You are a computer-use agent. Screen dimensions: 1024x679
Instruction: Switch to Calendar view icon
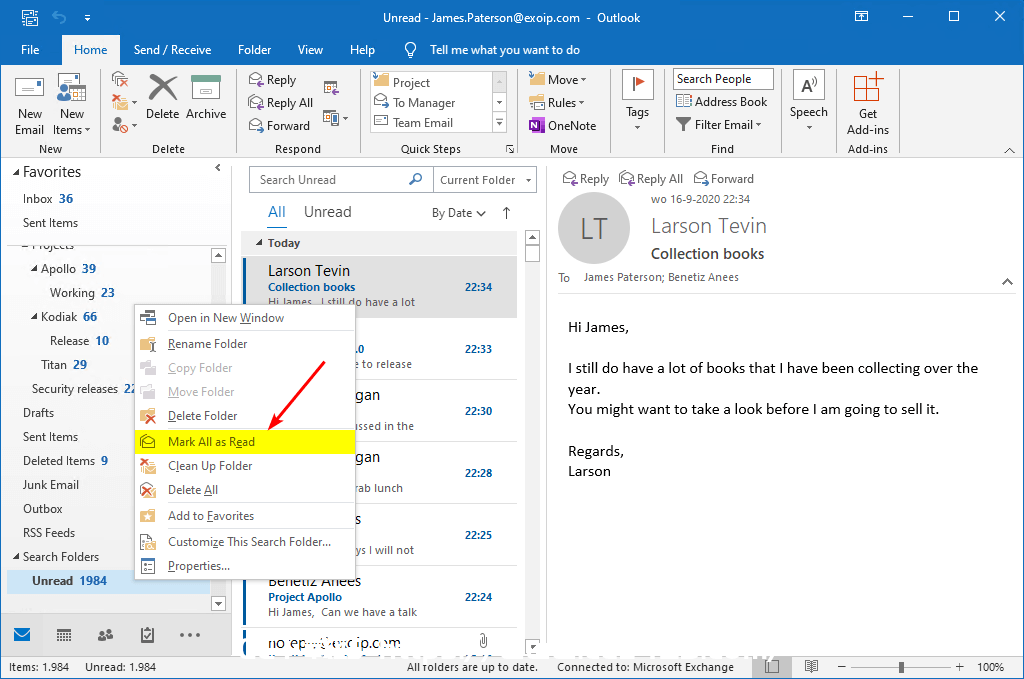tap(64, 635)
